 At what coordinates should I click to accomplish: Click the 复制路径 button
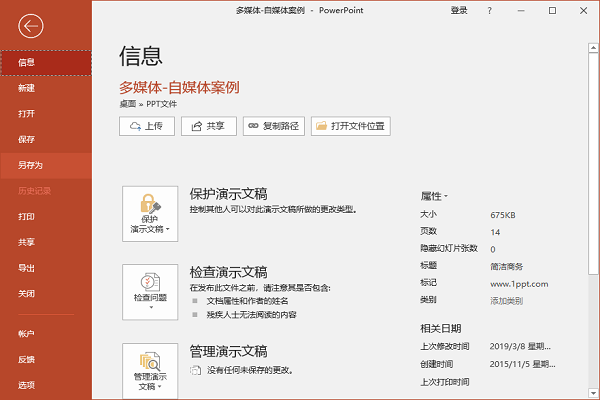click(x=274, y=126)
